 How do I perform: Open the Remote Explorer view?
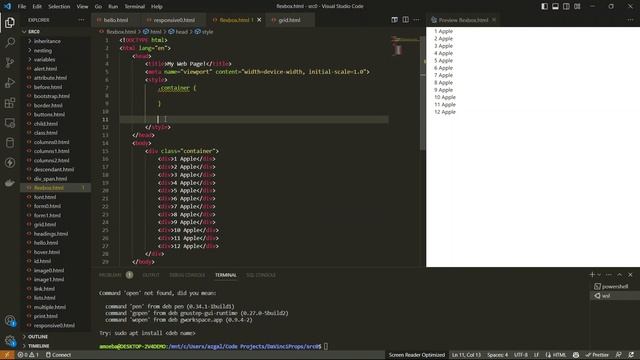point(10,122)
